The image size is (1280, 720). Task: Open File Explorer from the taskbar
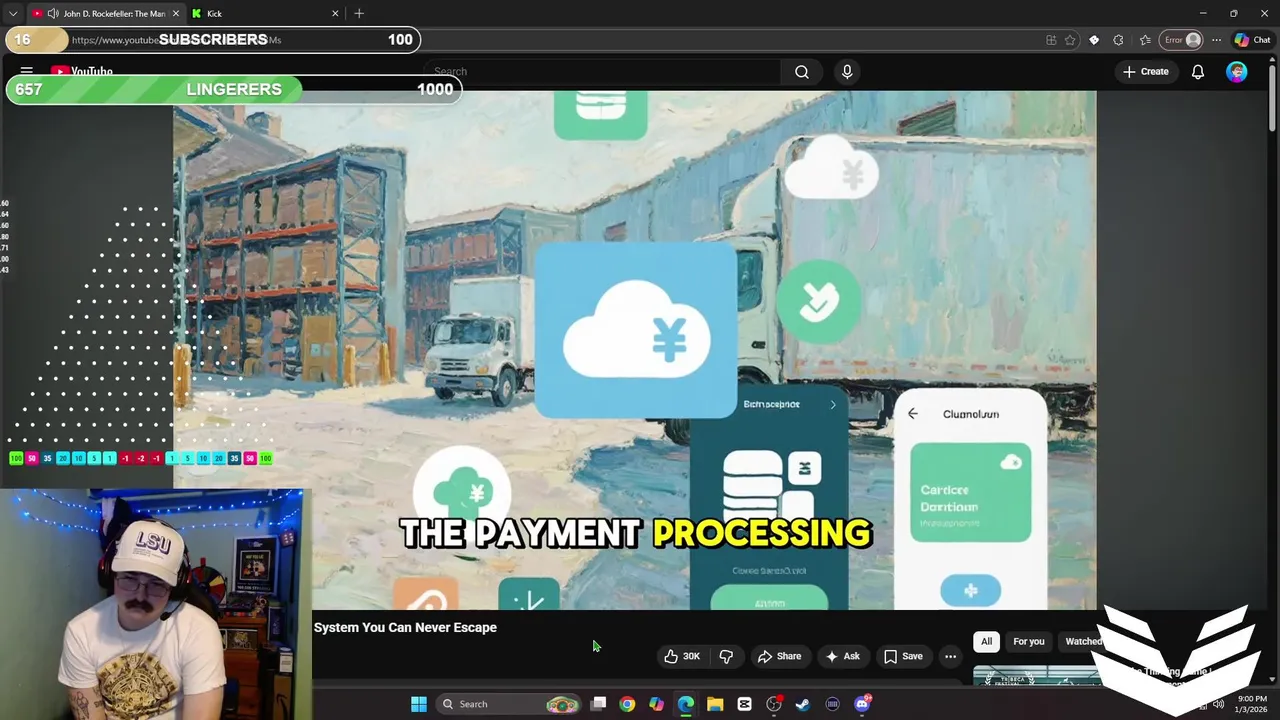[715, 704]
